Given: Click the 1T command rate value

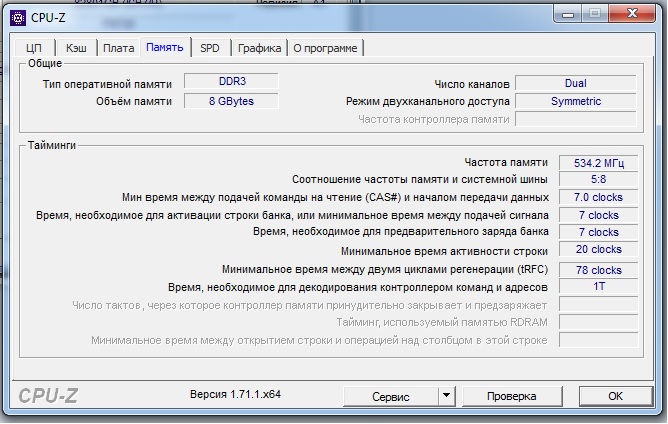Looking at the screenshot, I should (599, 286).
